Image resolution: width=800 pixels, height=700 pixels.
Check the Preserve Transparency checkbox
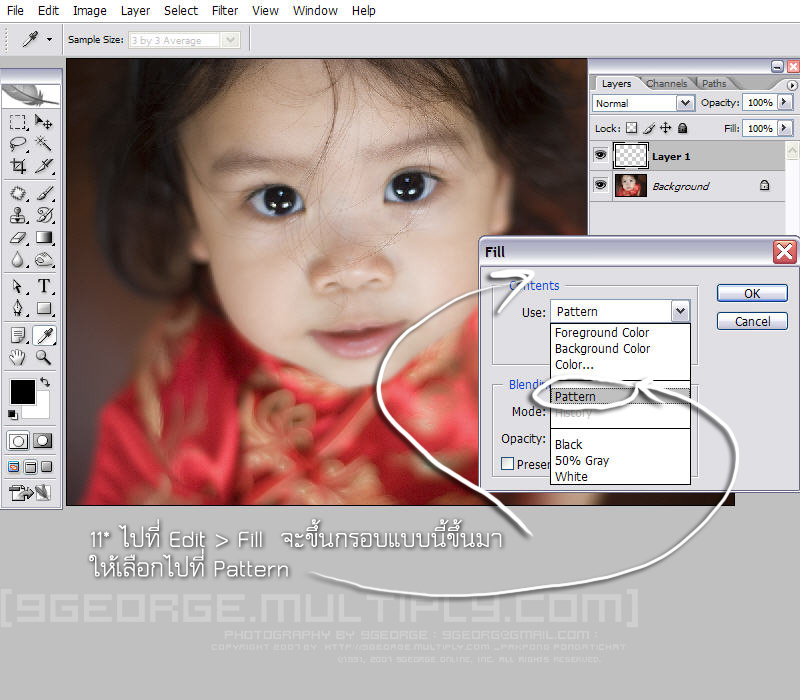coord(507,463)
